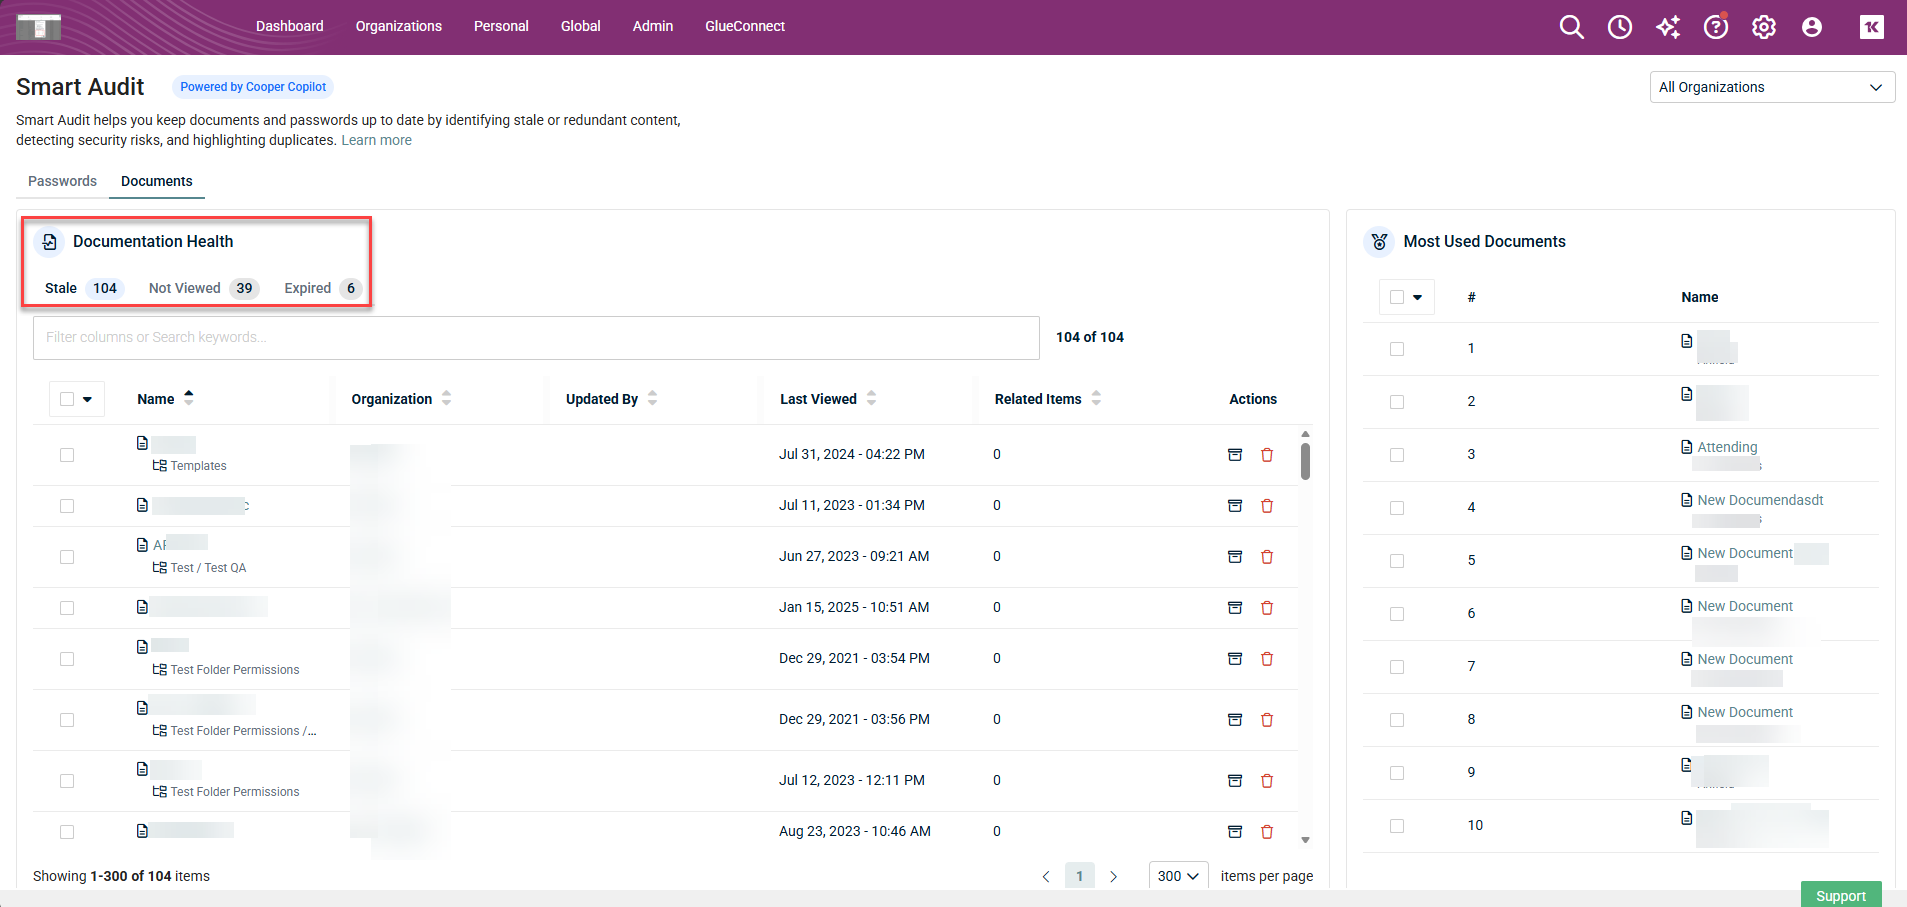Viewport: 1907px width, 907px height.
Task: Delete the document last viewed Jun 27, 2023
Action: [1267, 557]
